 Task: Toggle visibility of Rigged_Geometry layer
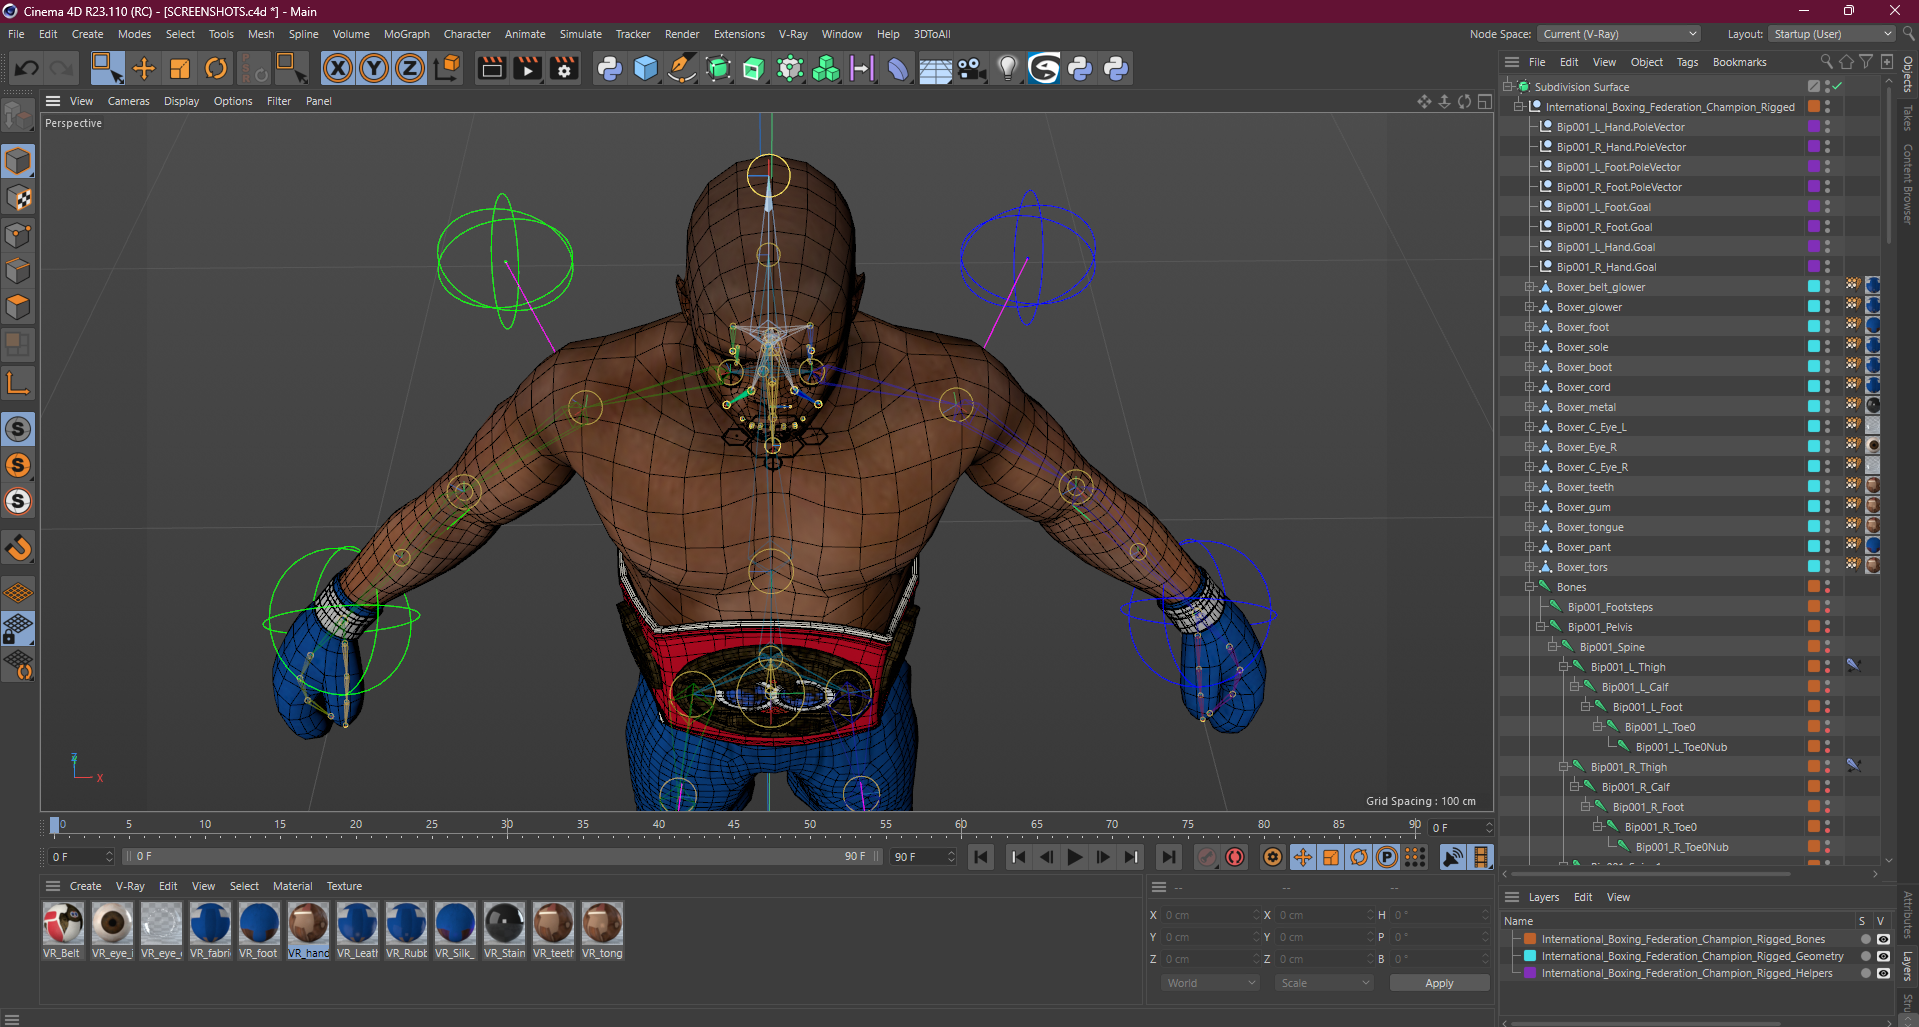(1883, 956)
